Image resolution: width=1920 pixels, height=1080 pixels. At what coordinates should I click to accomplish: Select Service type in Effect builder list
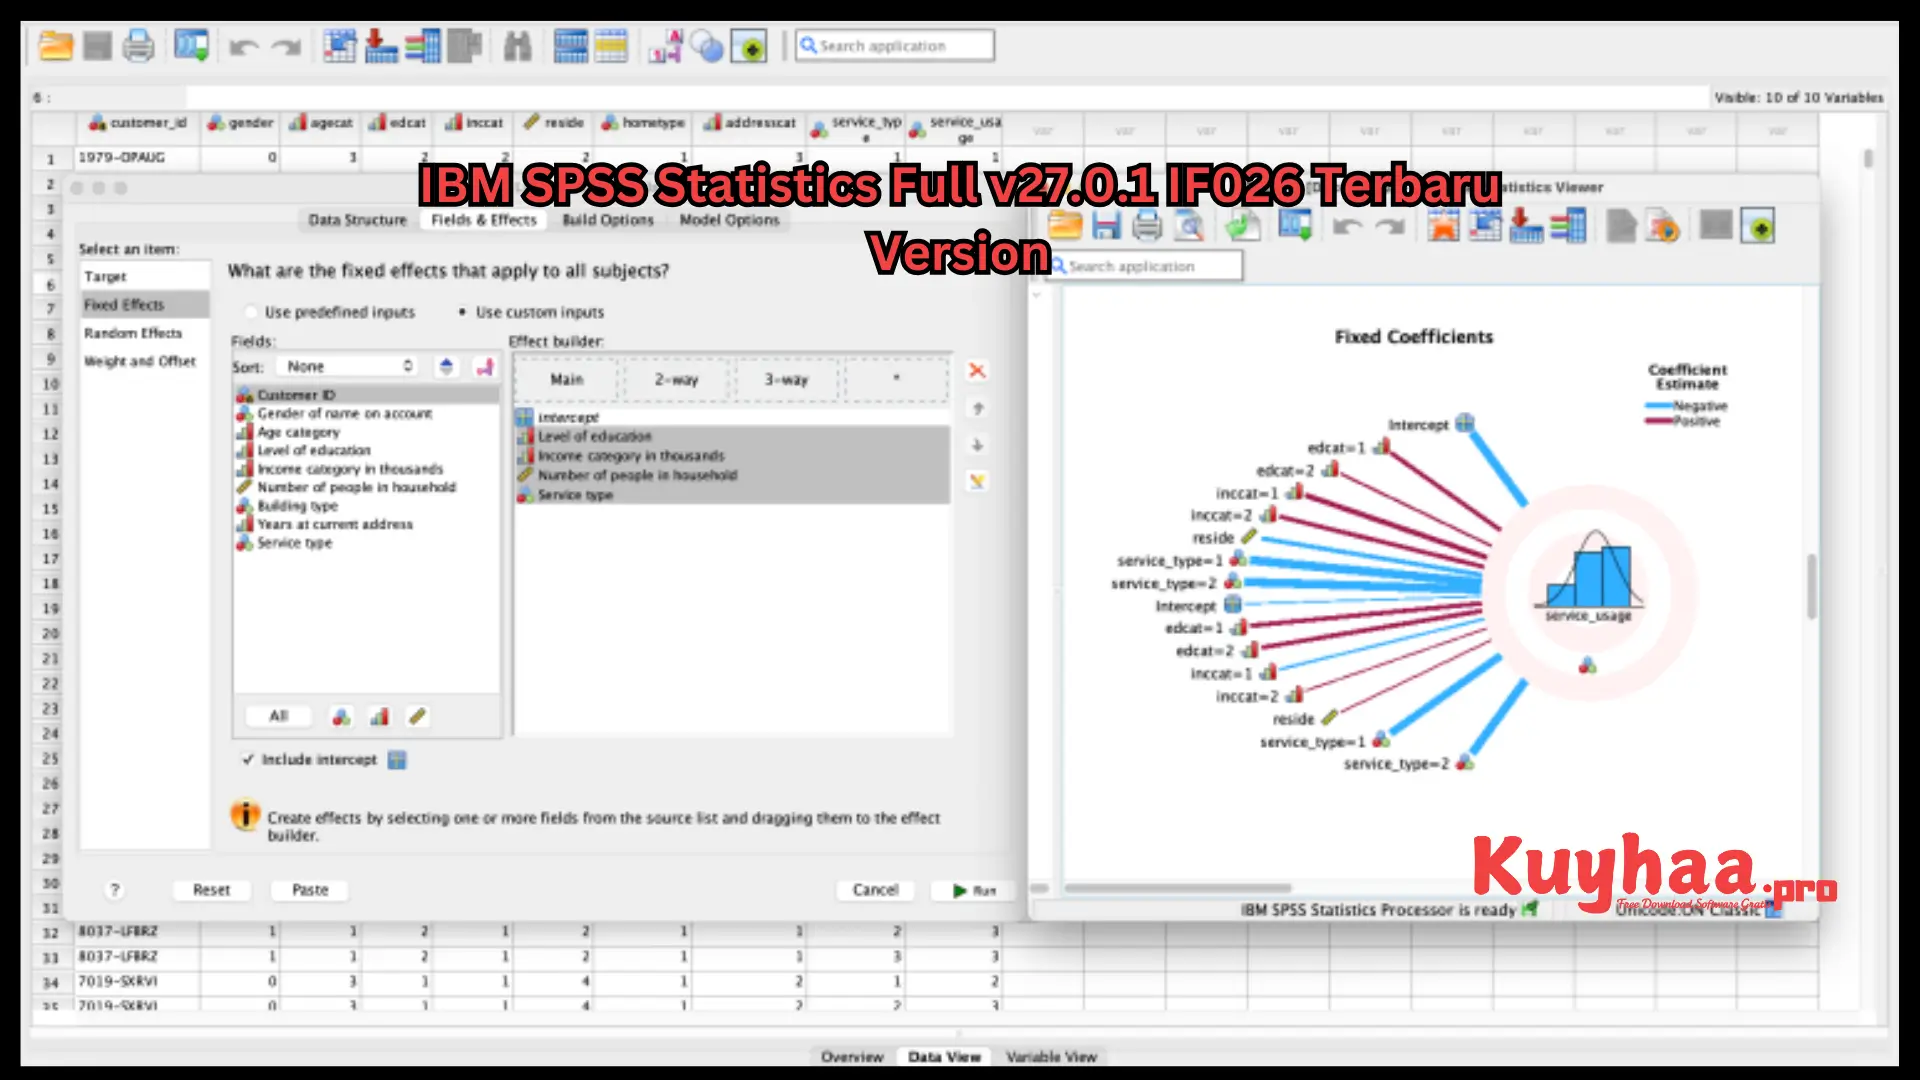(732, 495)
